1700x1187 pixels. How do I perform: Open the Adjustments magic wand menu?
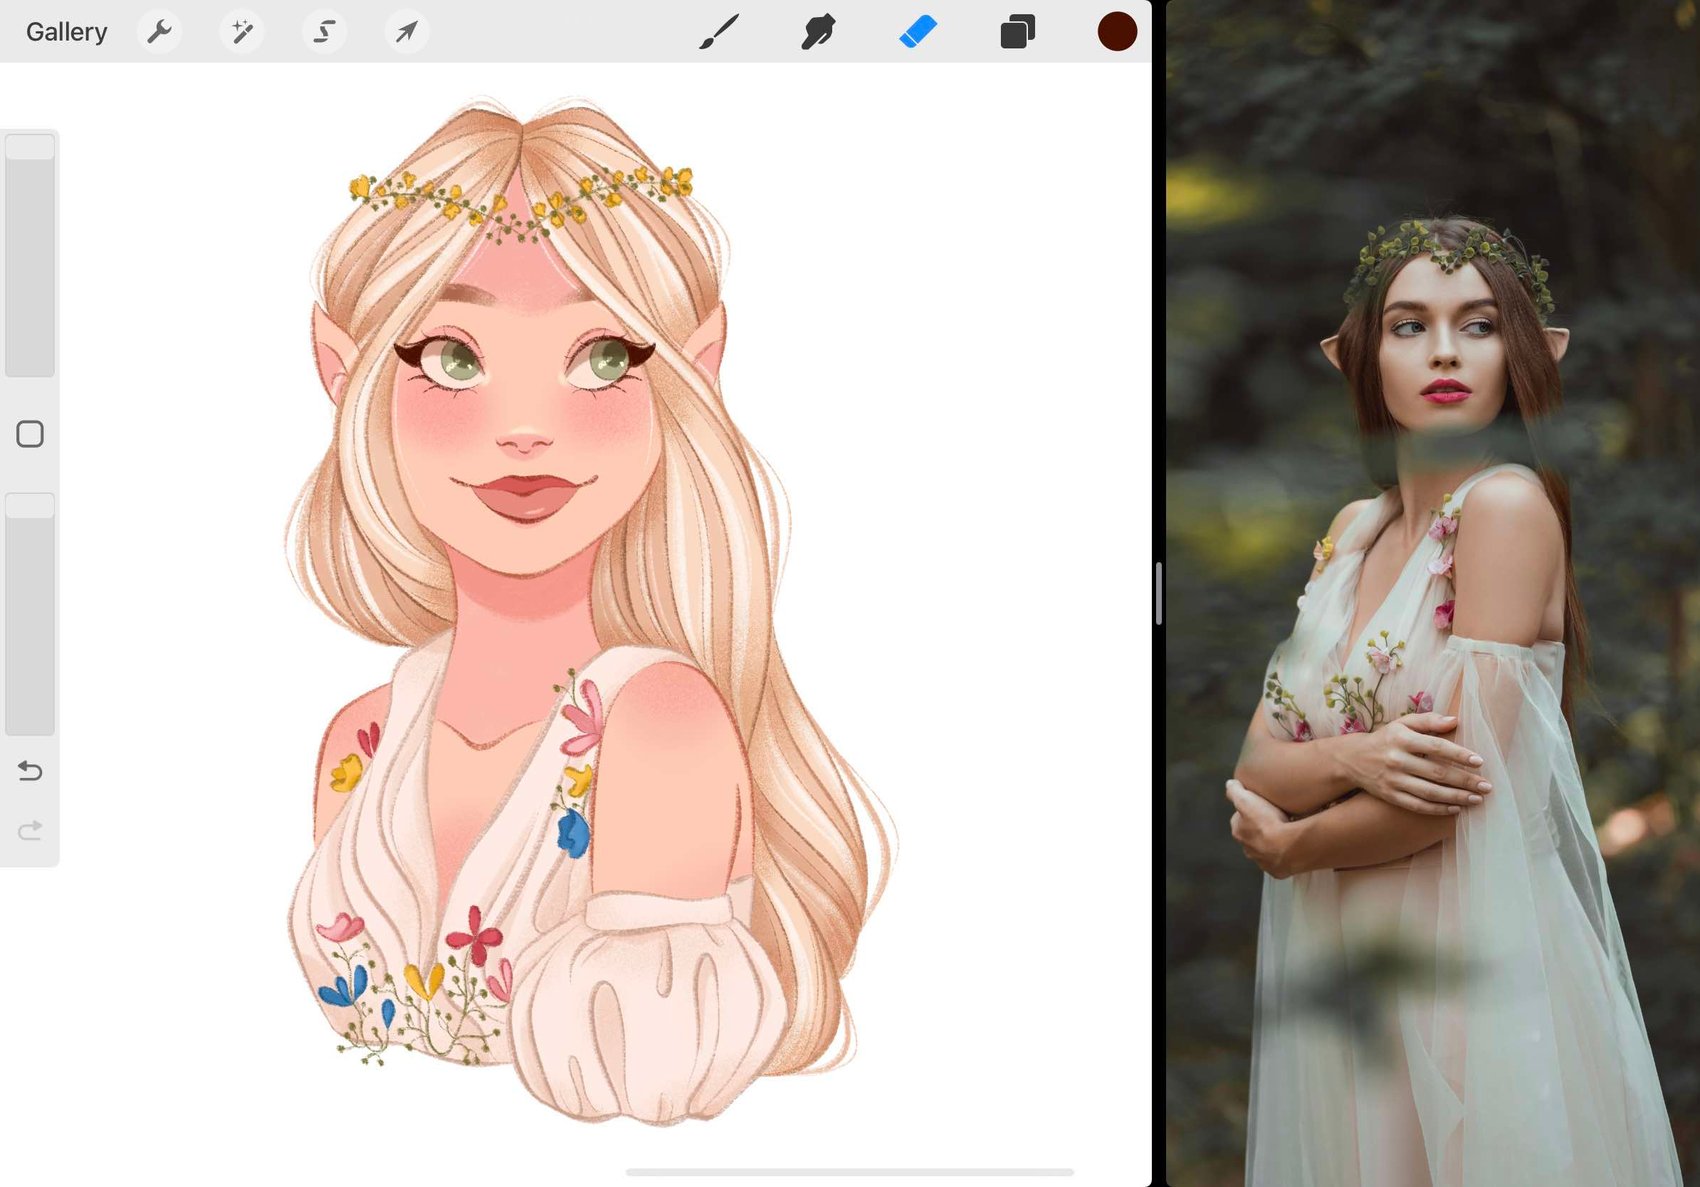click(x=242, y=32)
